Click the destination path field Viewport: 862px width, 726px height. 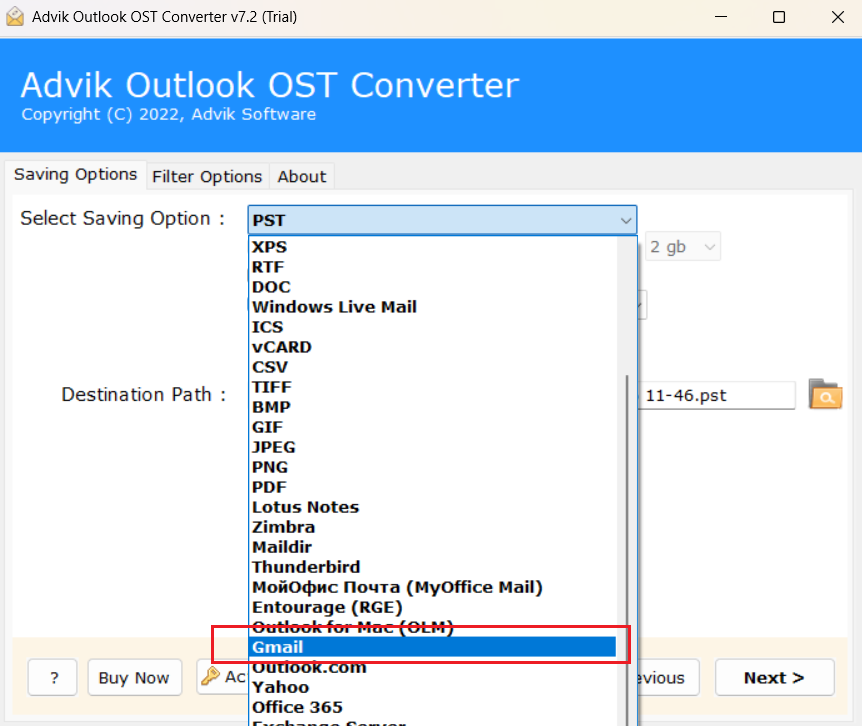coord(716,395)
